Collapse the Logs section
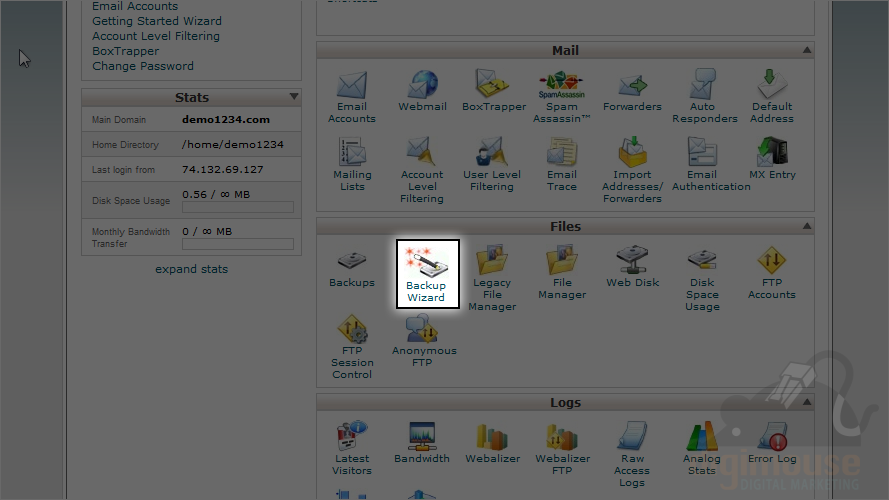 [x=807, y=402]
